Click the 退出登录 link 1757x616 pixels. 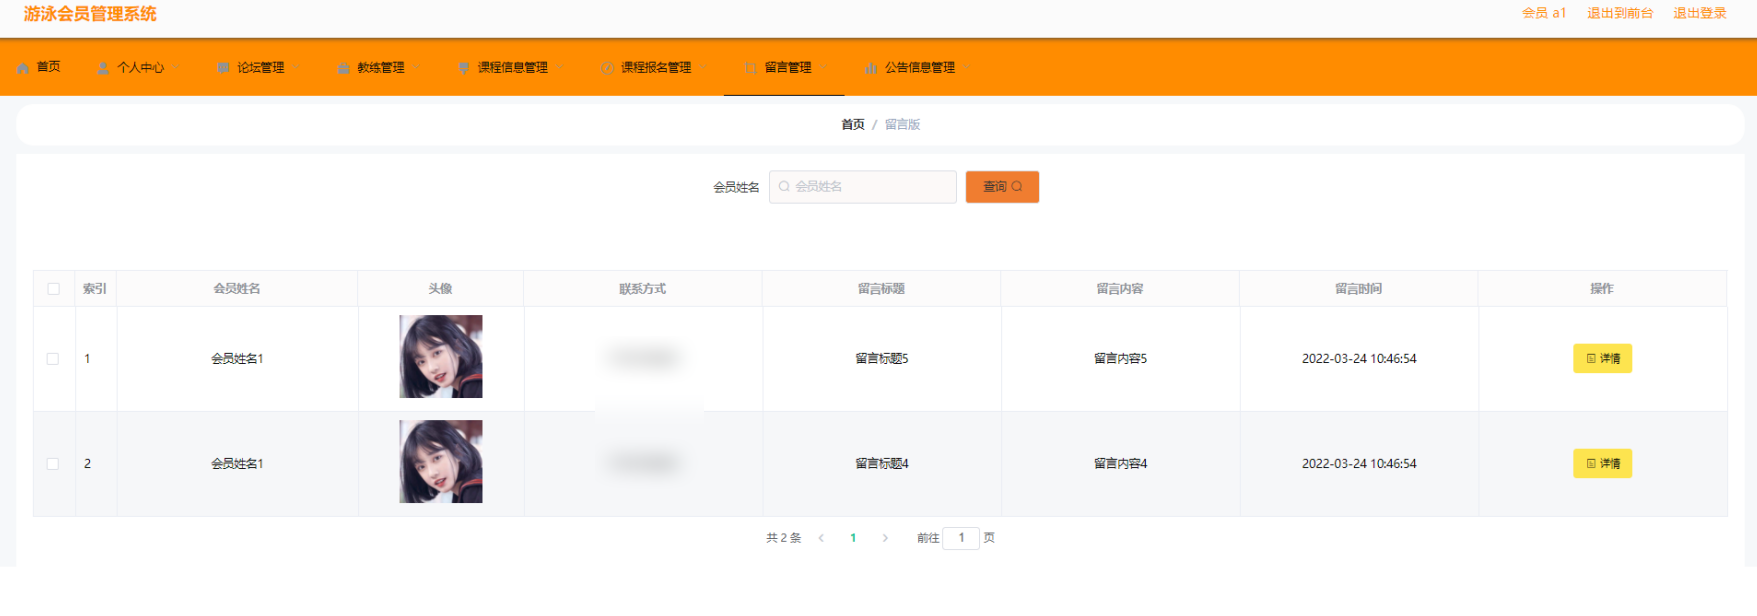pyautogui.click(x=1700, y=13)
